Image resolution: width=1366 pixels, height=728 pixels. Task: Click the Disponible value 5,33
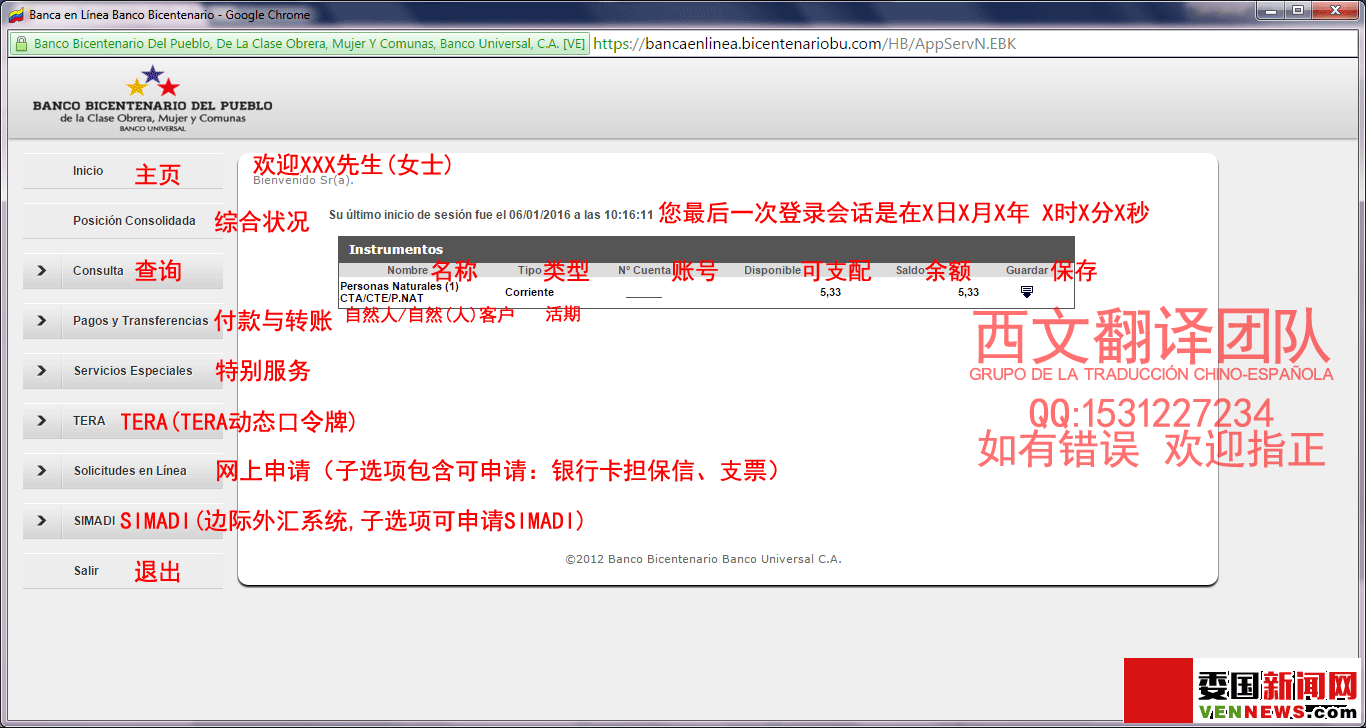click(x=830, y=292)
